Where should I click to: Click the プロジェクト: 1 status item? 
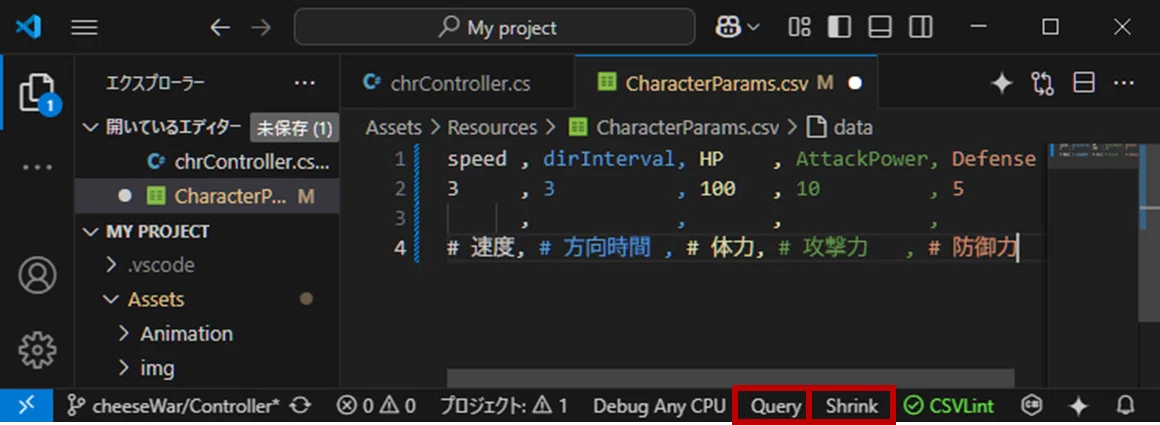(503, 406)
